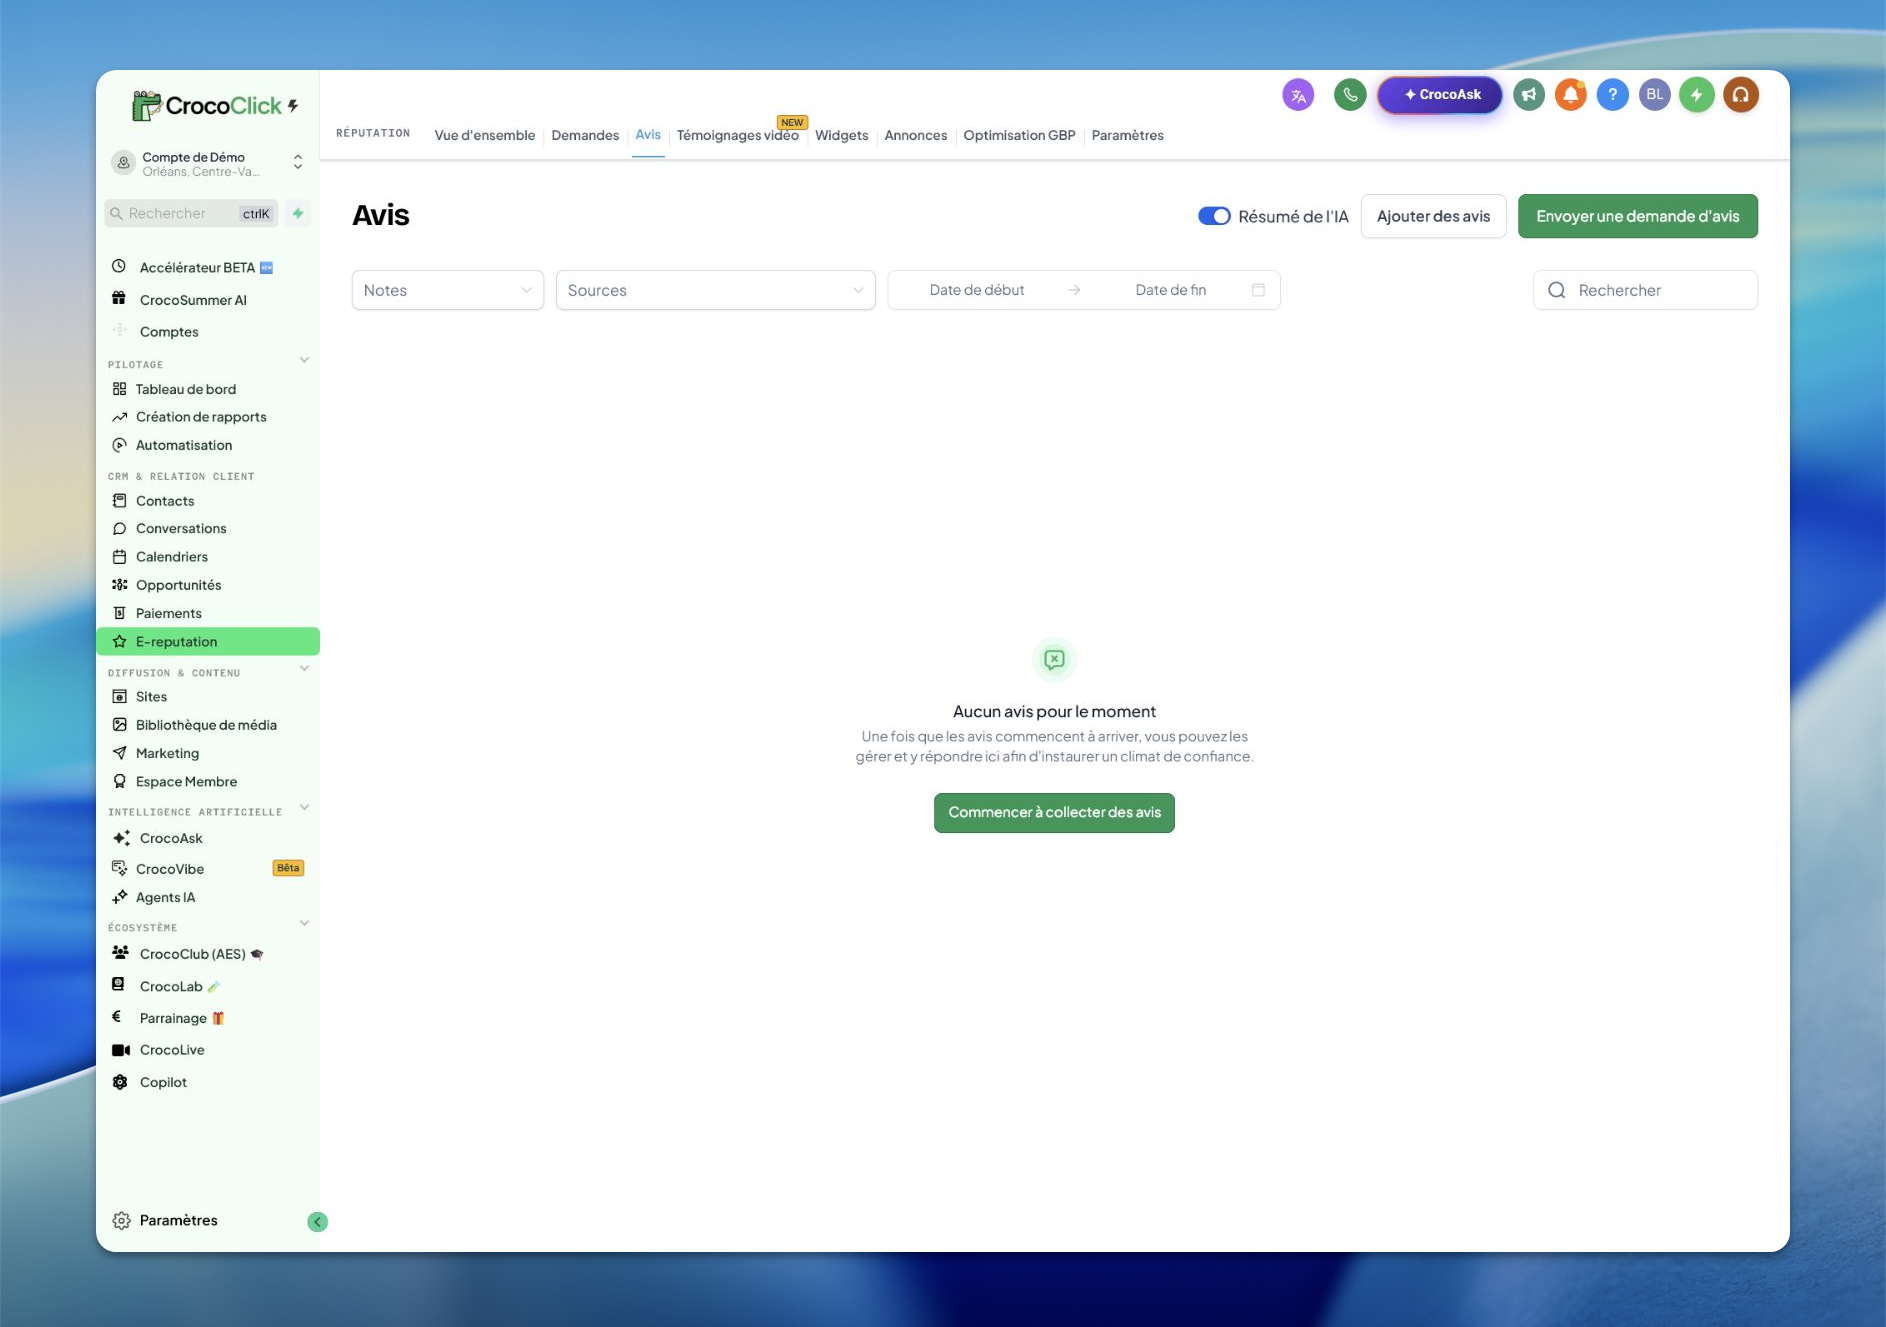This screenshot has height=1327, width=1886.
Task: Click Commencer à collecter des avis
Action: [1054, 813]
